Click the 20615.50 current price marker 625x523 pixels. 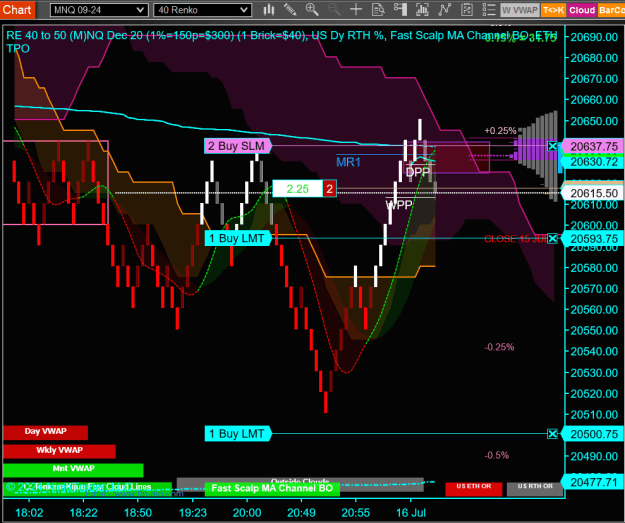[593, 193]
